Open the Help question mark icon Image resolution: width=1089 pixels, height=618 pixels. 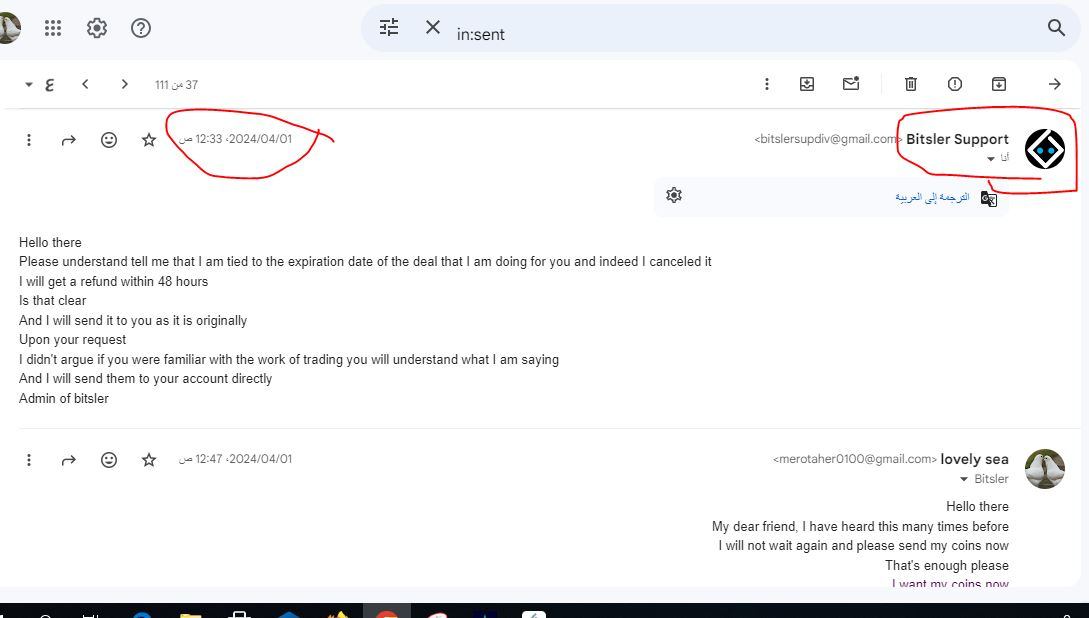click(141, 28)
